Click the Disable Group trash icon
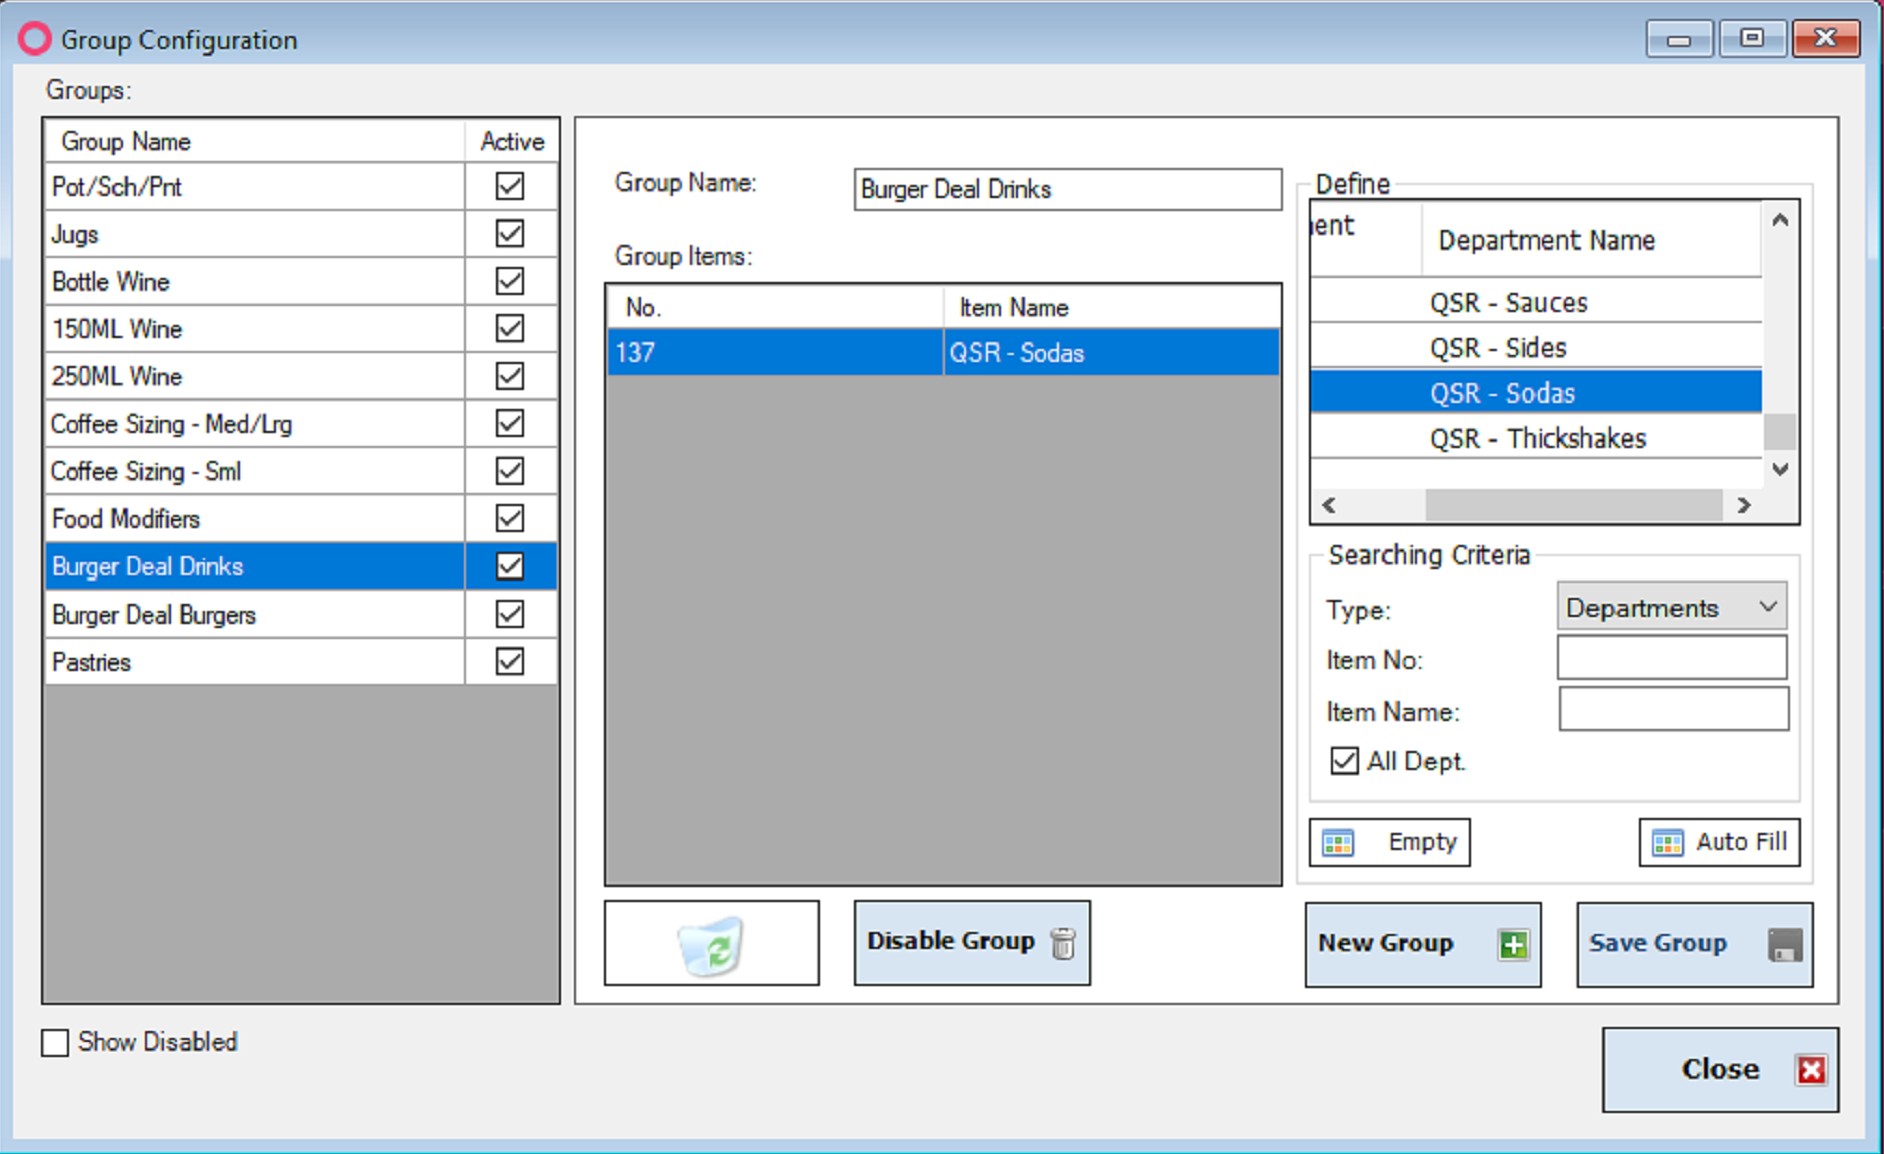 coord(1063,943)
